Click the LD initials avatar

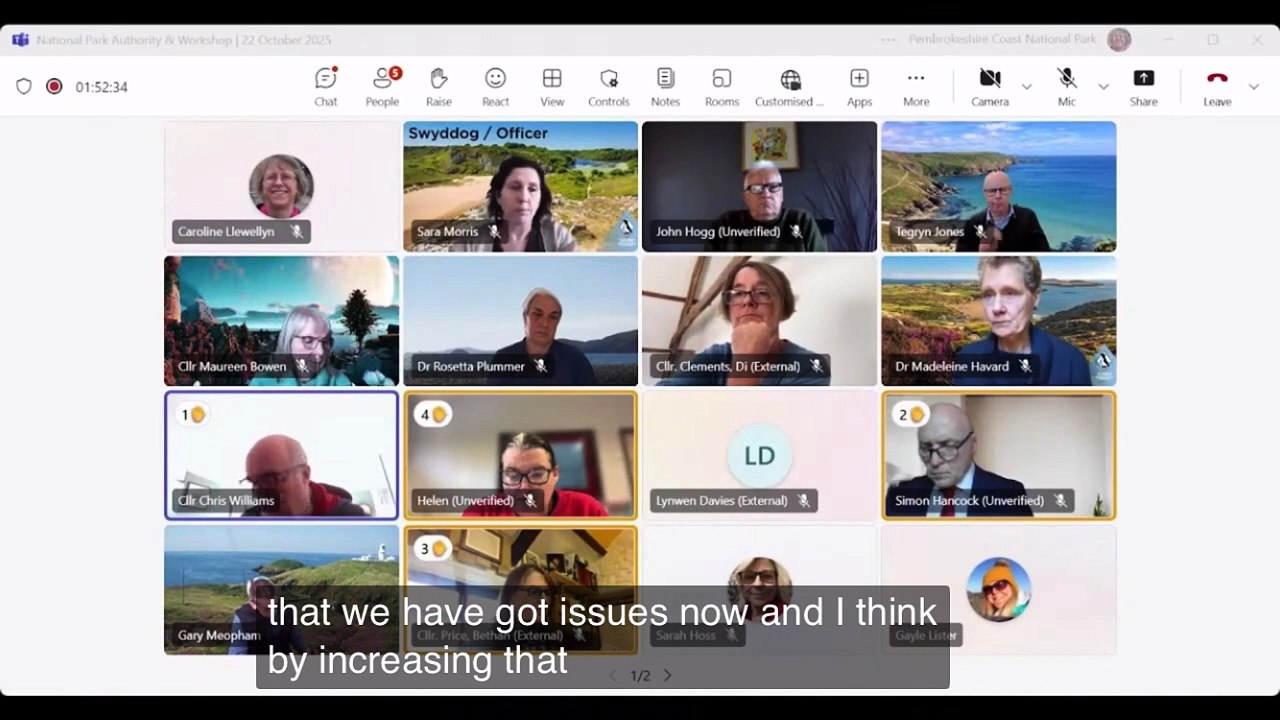click(x=759, y=456)
